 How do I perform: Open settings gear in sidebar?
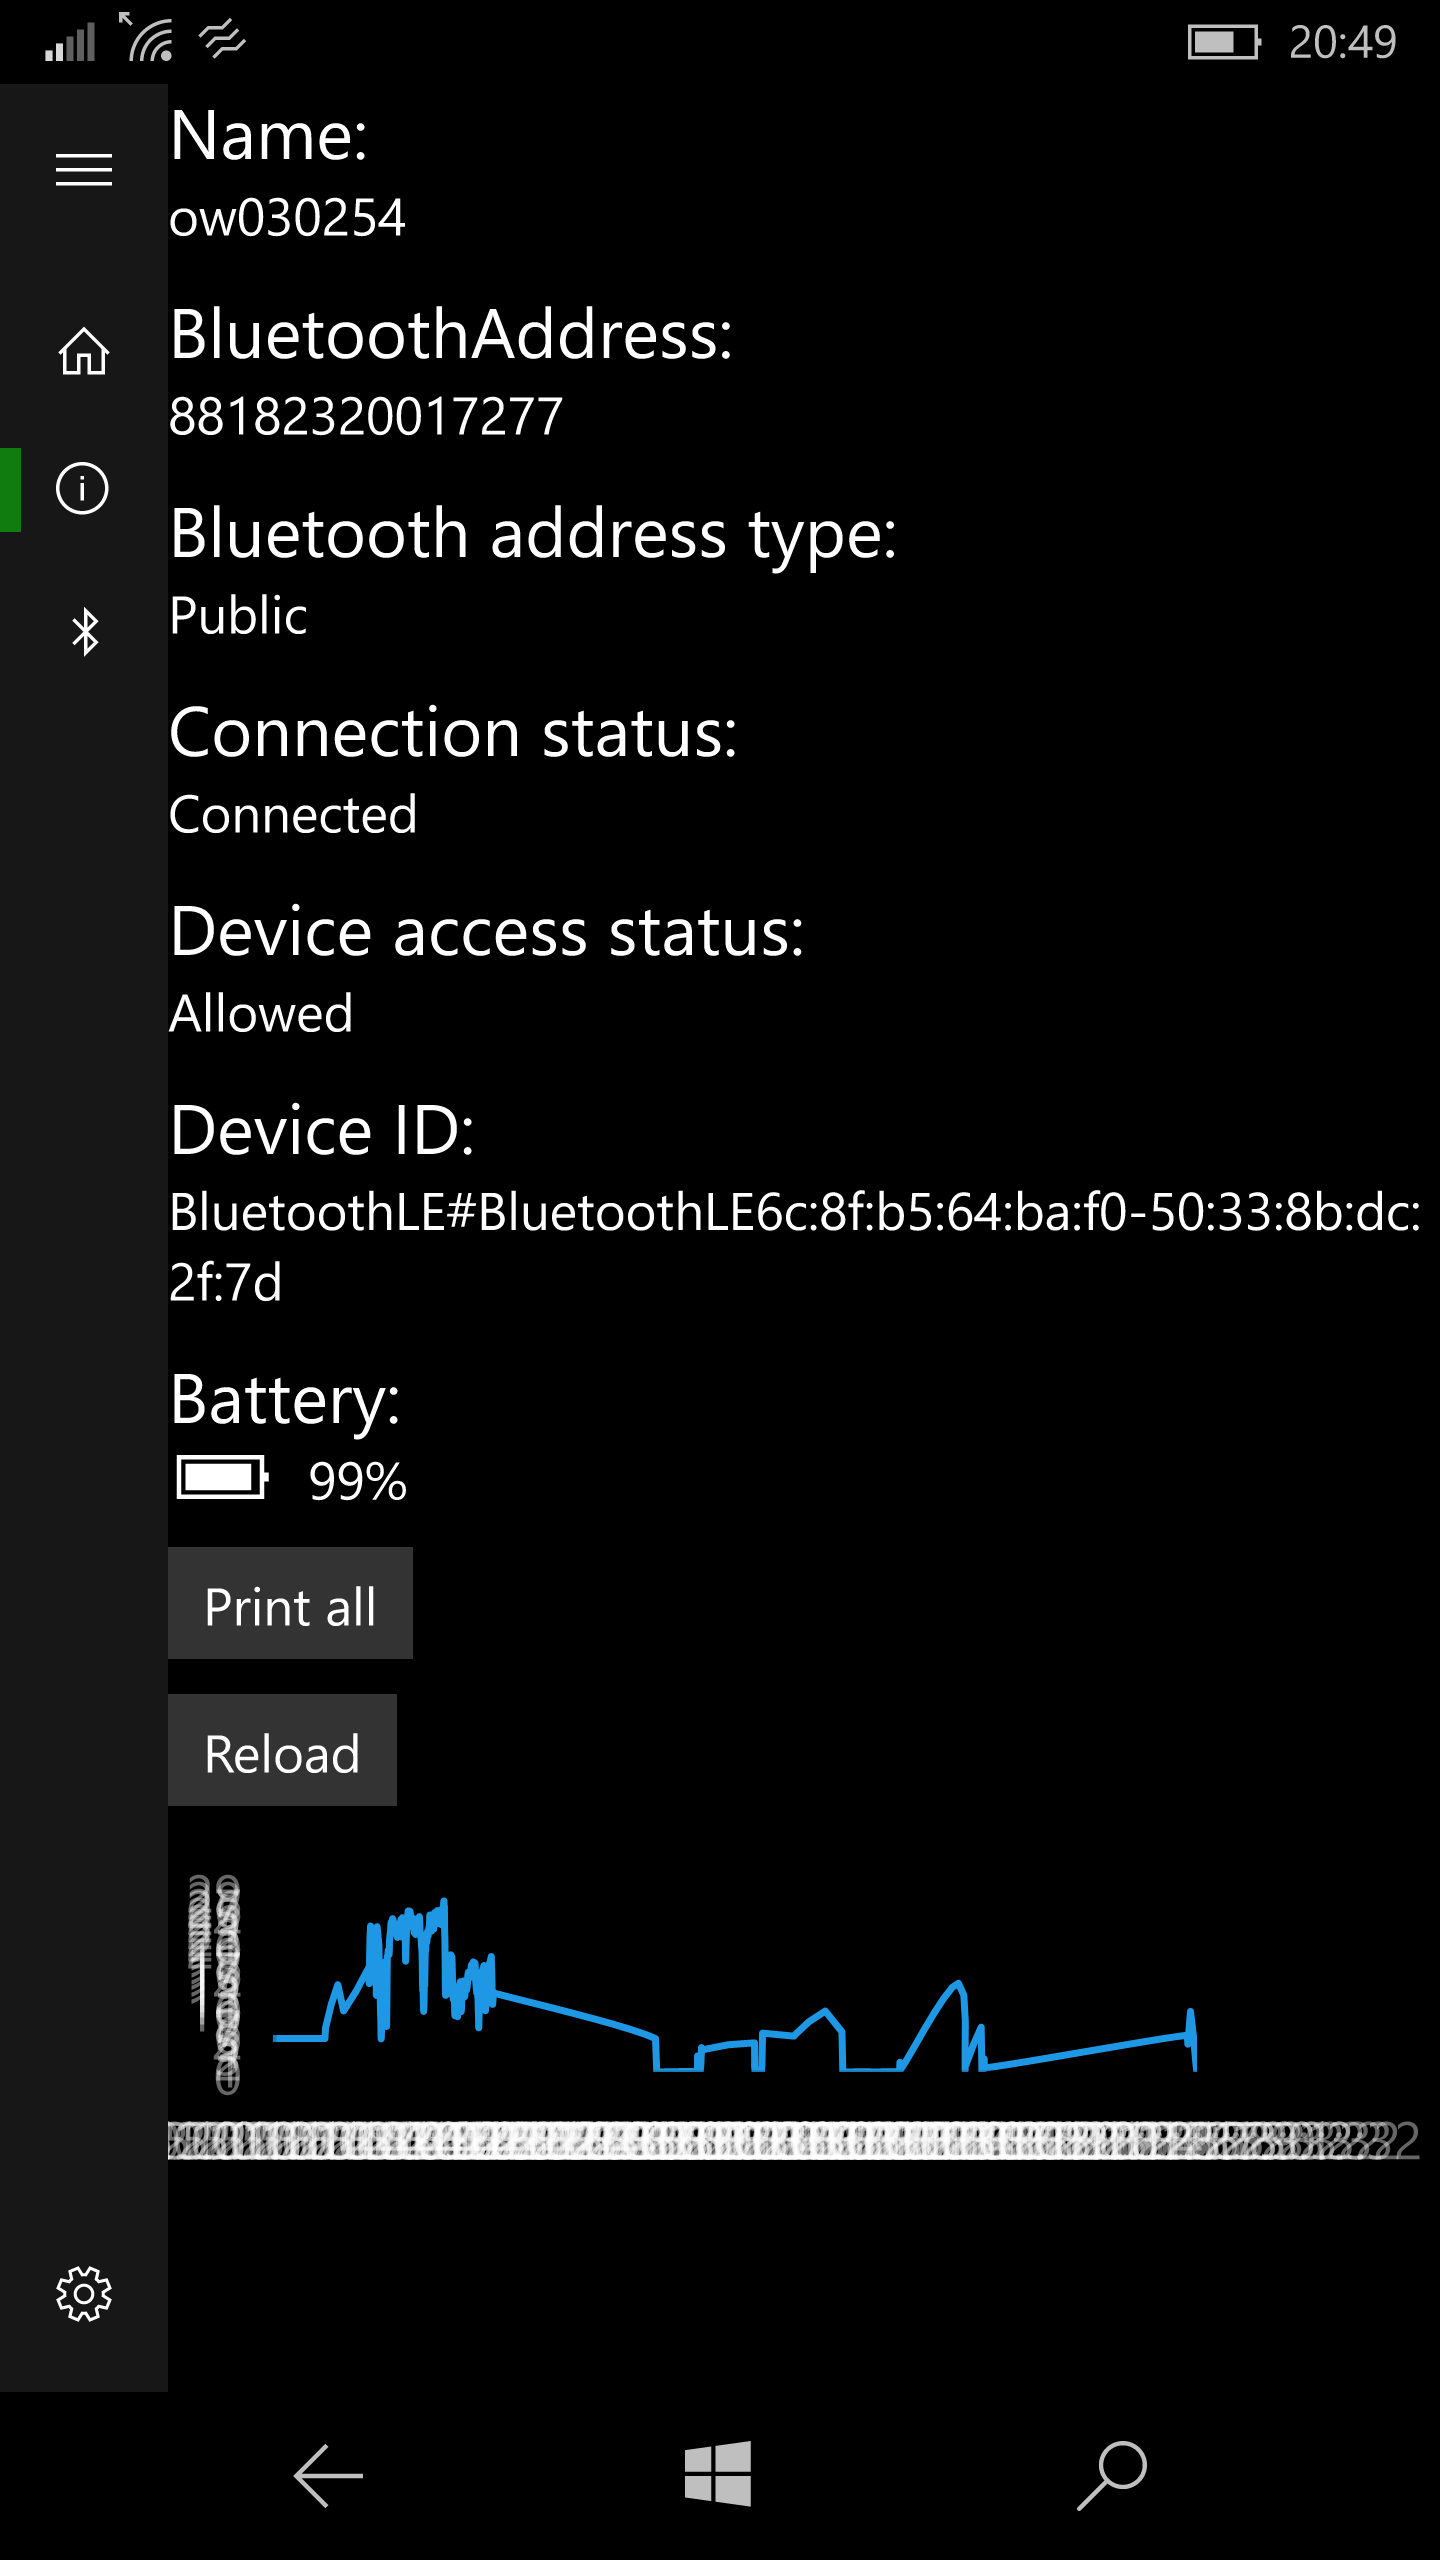point(84,2294)
